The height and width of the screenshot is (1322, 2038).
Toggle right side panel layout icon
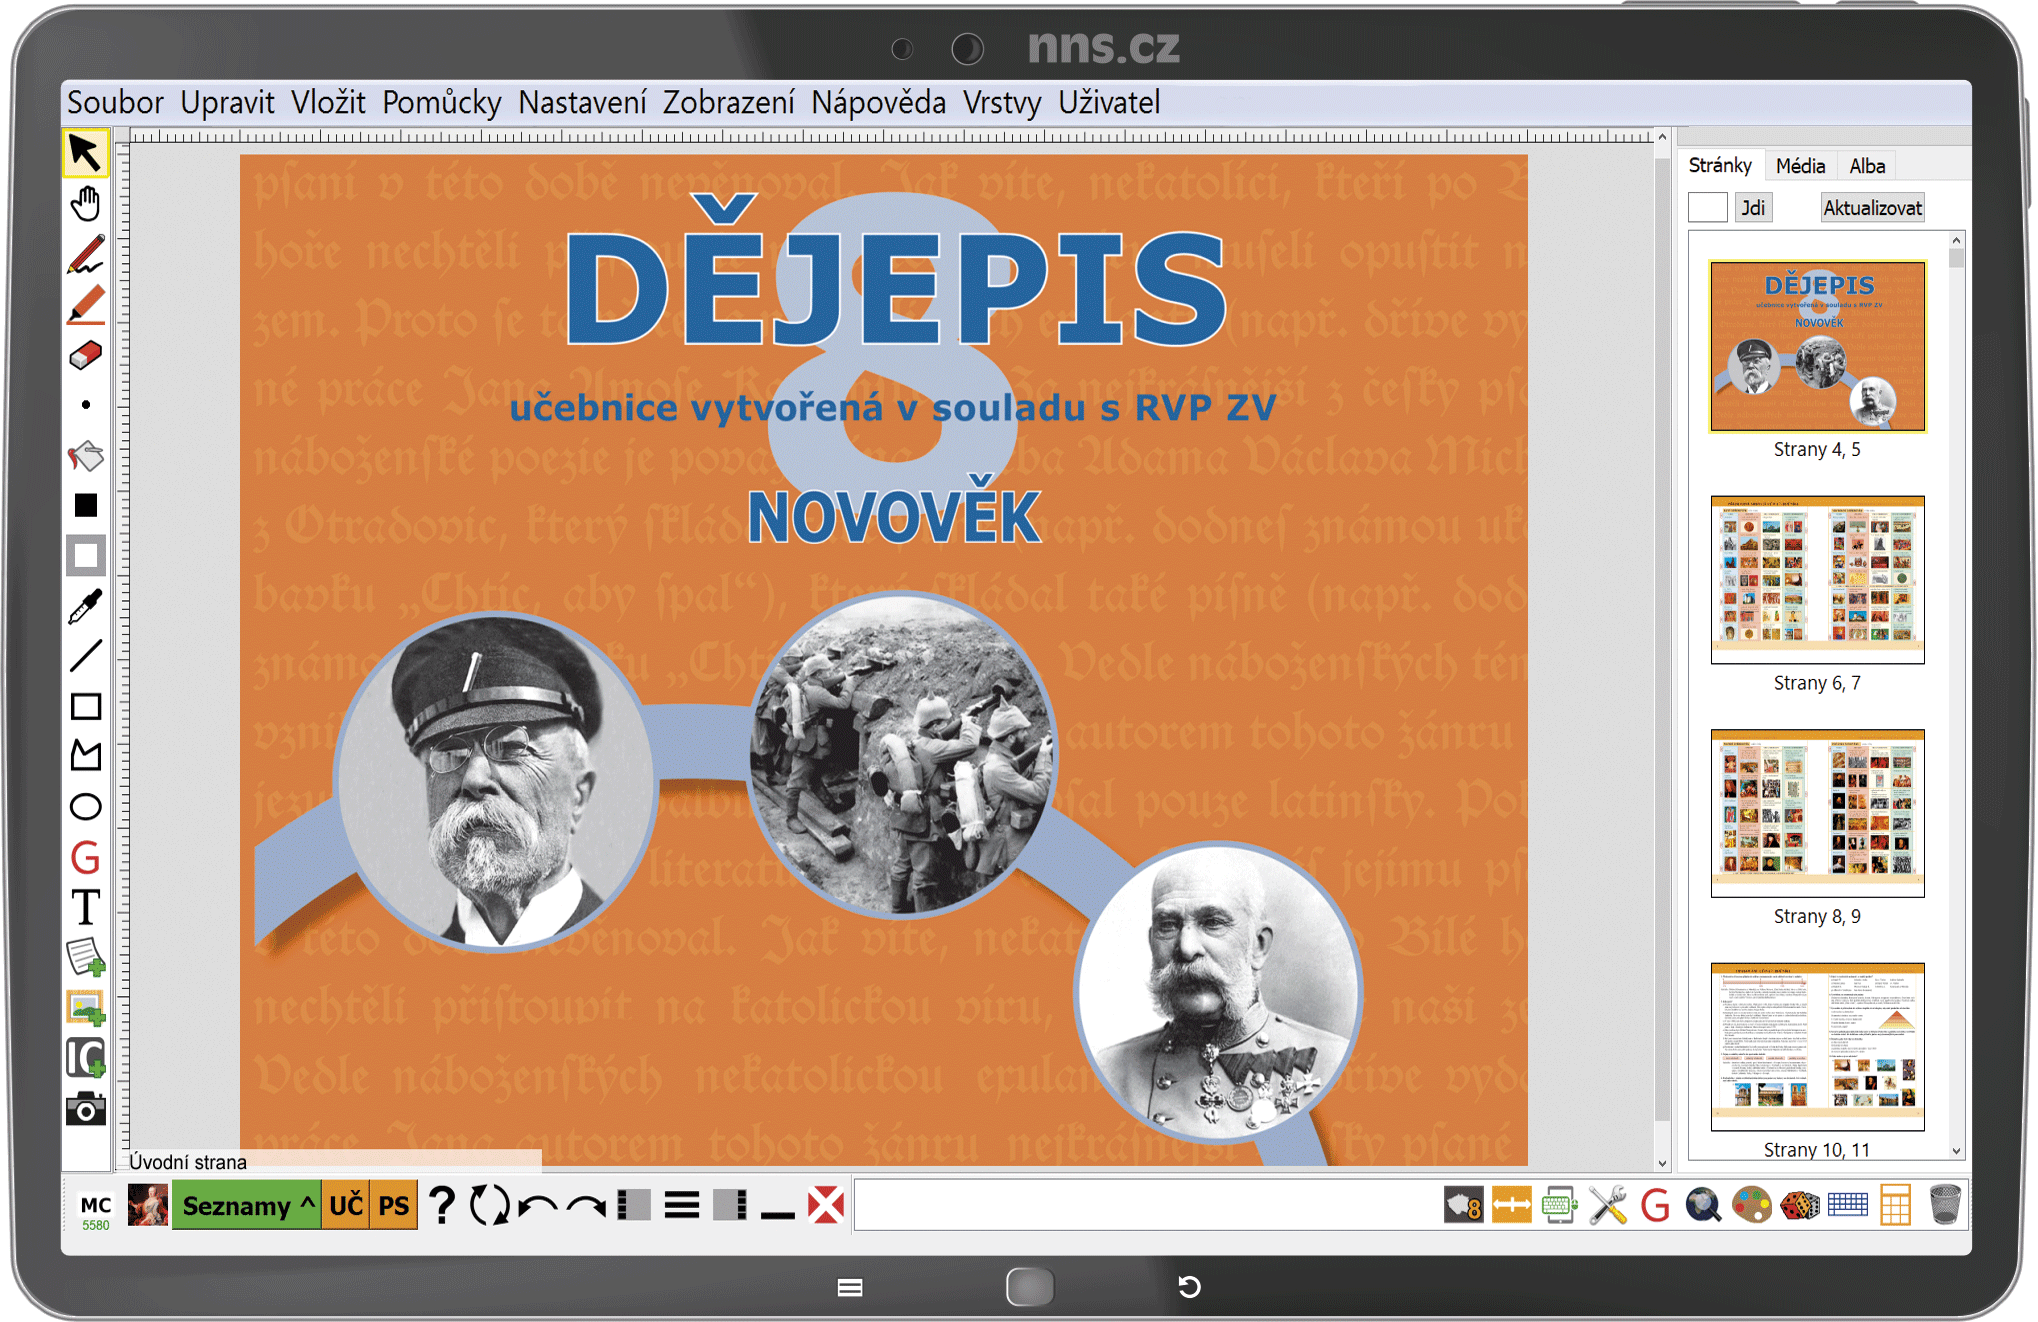[730, 1205]
